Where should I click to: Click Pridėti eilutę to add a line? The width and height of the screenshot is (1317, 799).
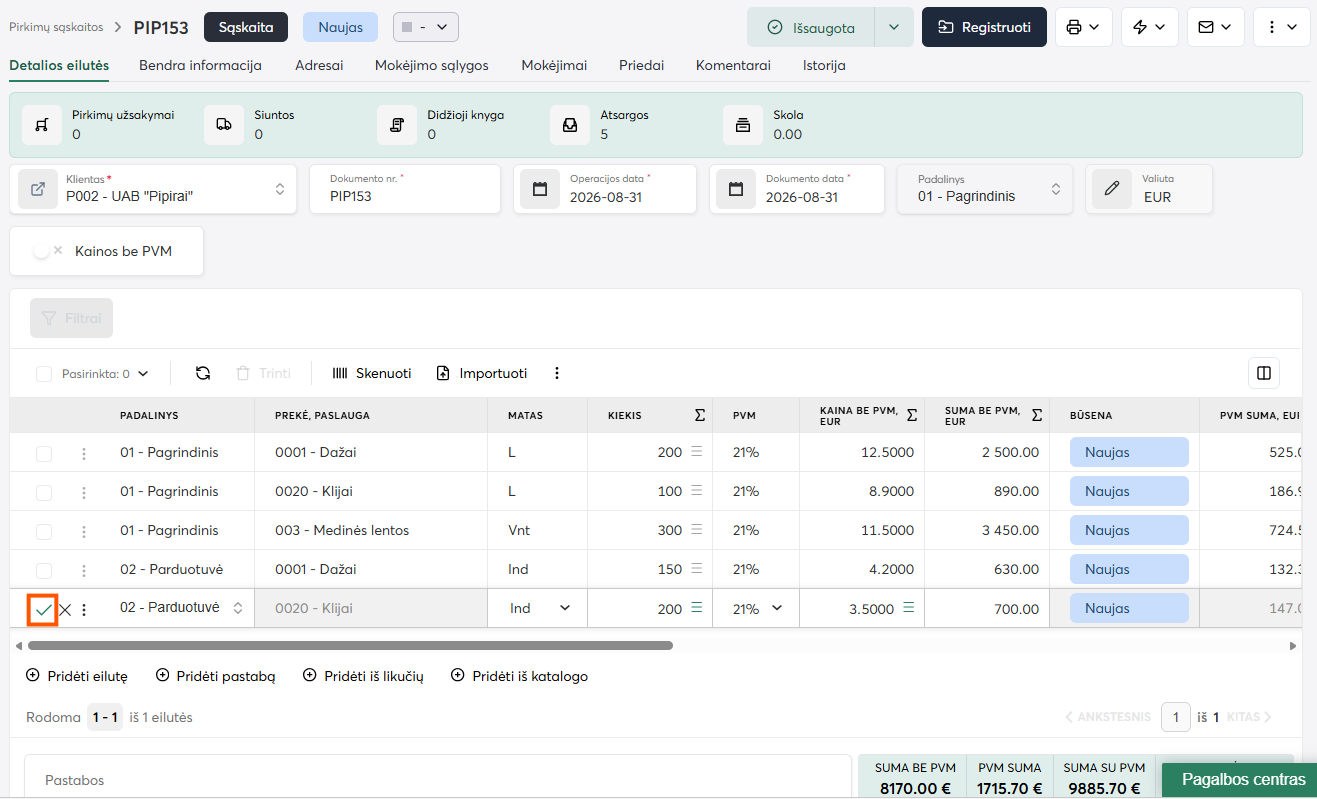[x=77, y=676]
